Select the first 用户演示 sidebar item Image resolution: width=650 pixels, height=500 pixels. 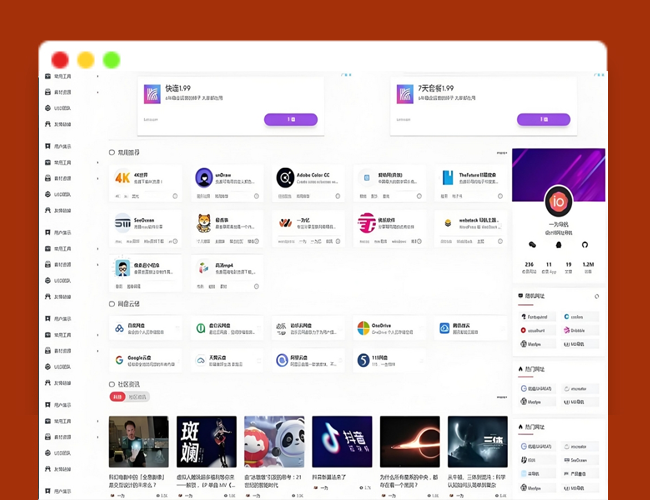tap(63, 146)
